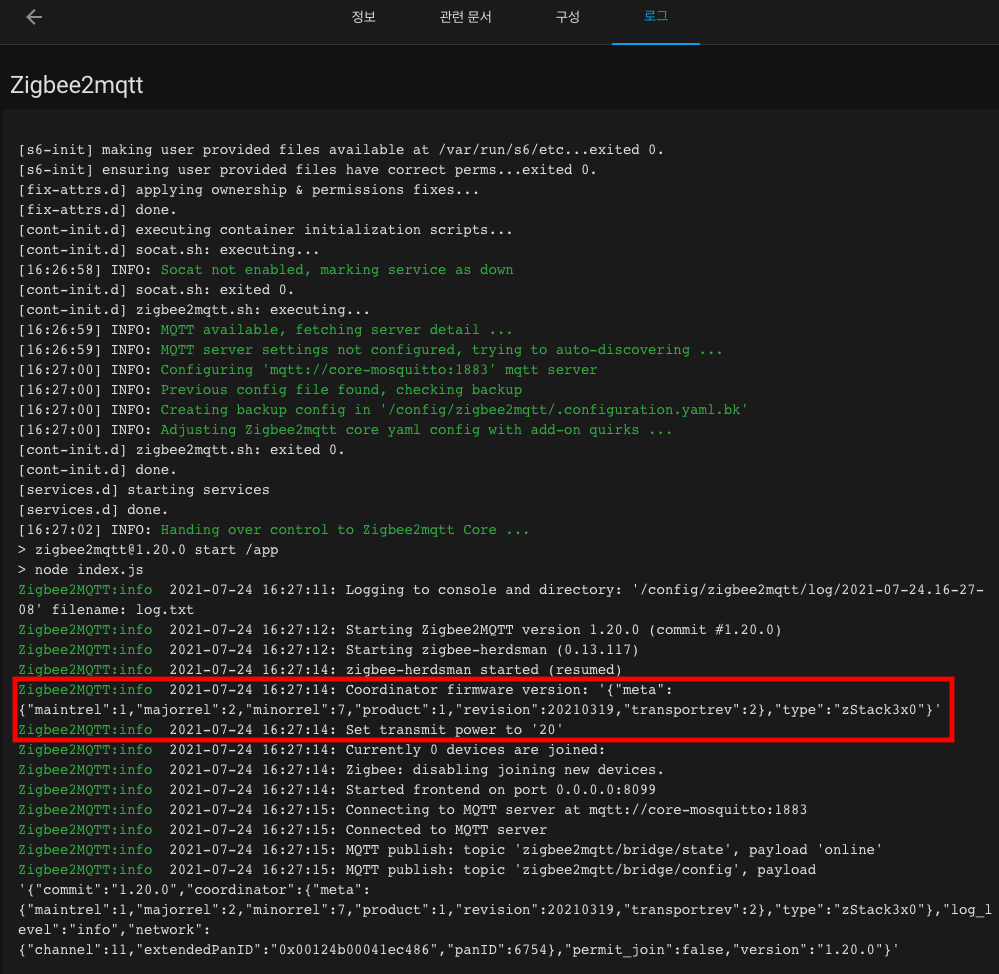999x974 pixels.
Task: Open the 정보 tab
Action: (x=363, y=17)
